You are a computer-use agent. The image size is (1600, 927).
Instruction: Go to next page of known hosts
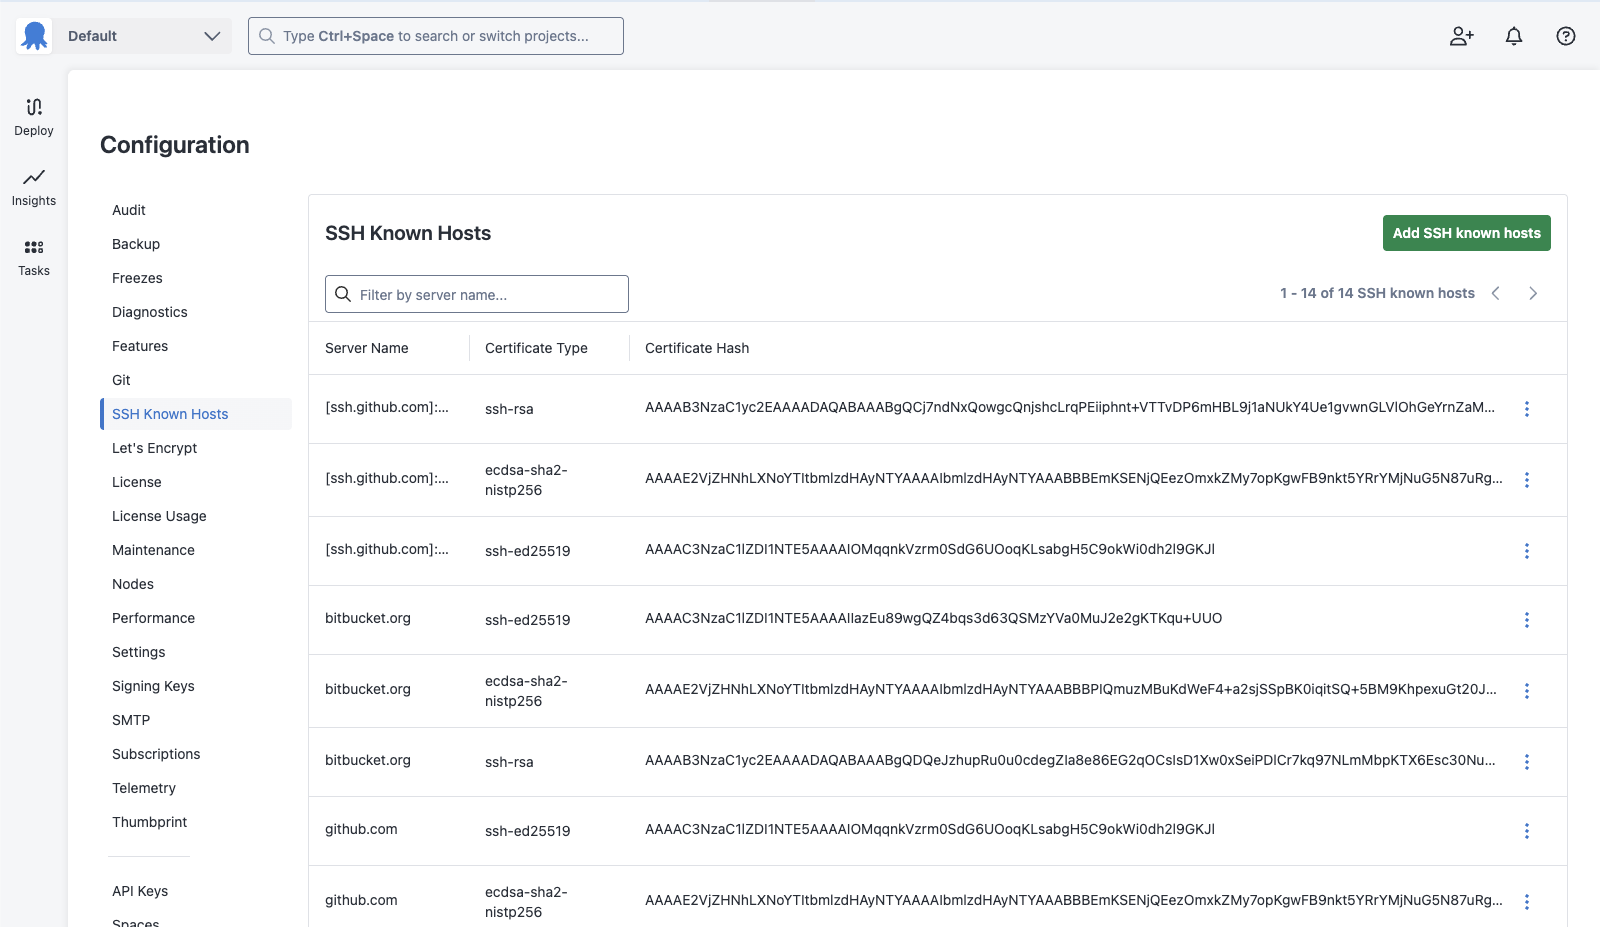click(1533, 293)
